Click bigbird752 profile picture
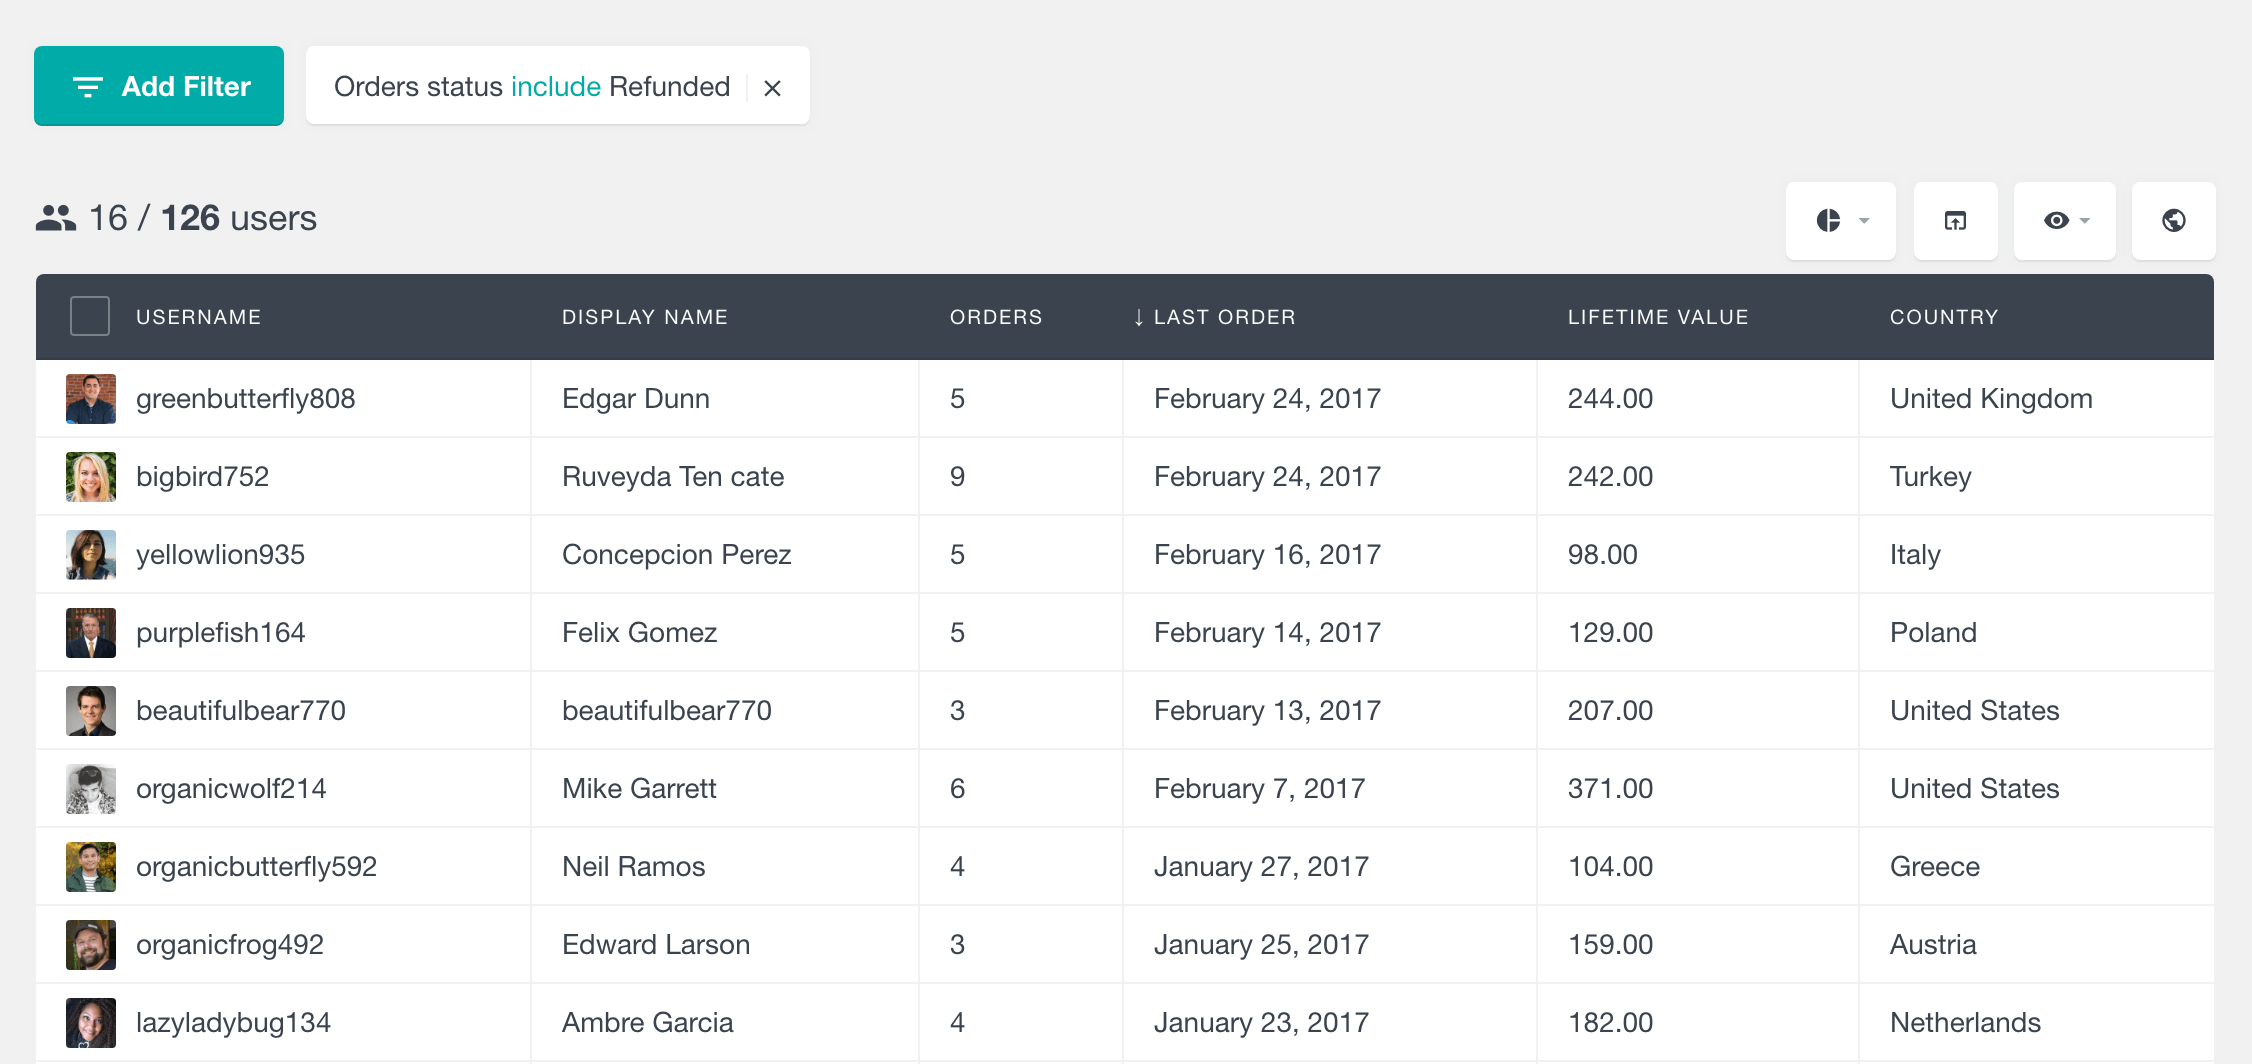This screenshot has width=2252, height=1064. [x=91, y=477]
